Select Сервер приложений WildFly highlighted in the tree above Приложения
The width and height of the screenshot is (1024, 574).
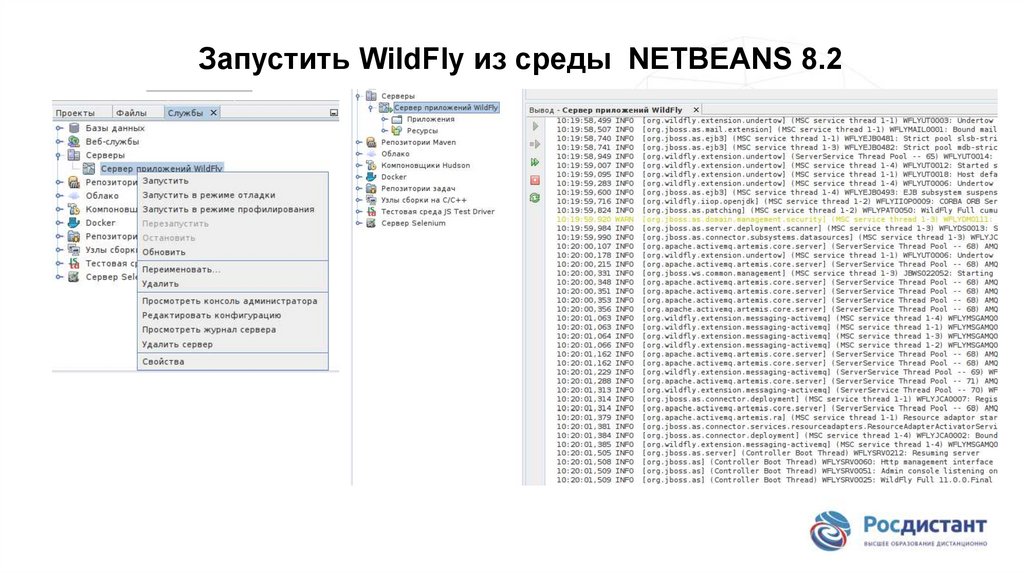click(445, 108)
